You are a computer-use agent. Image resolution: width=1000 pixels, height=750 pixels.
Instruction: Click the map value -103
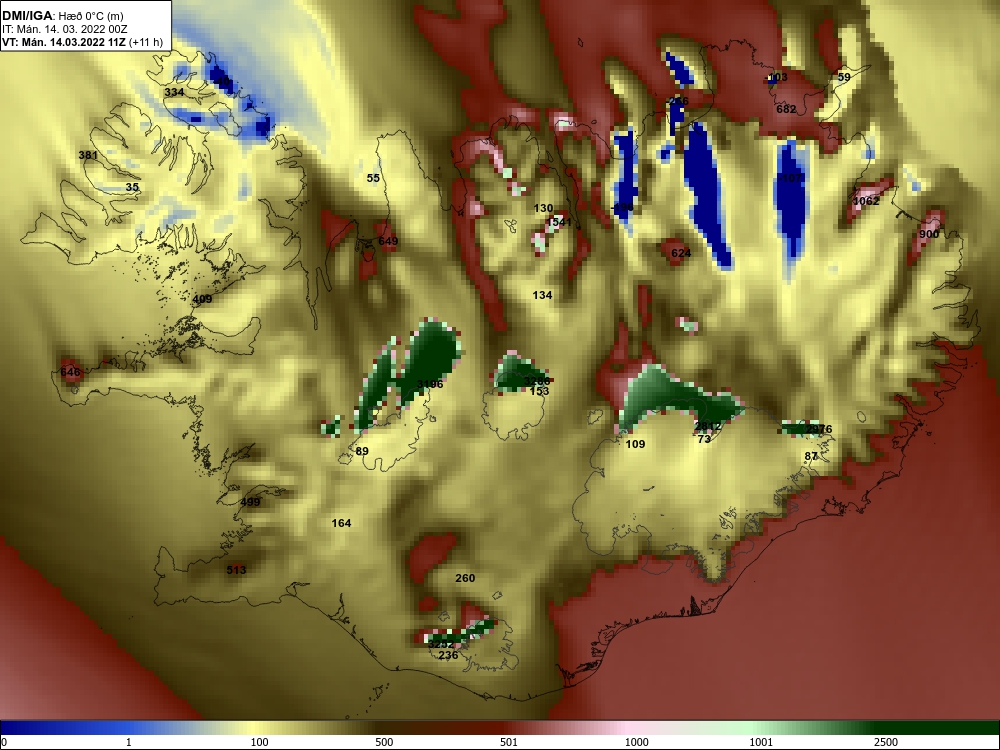(776, 77)
